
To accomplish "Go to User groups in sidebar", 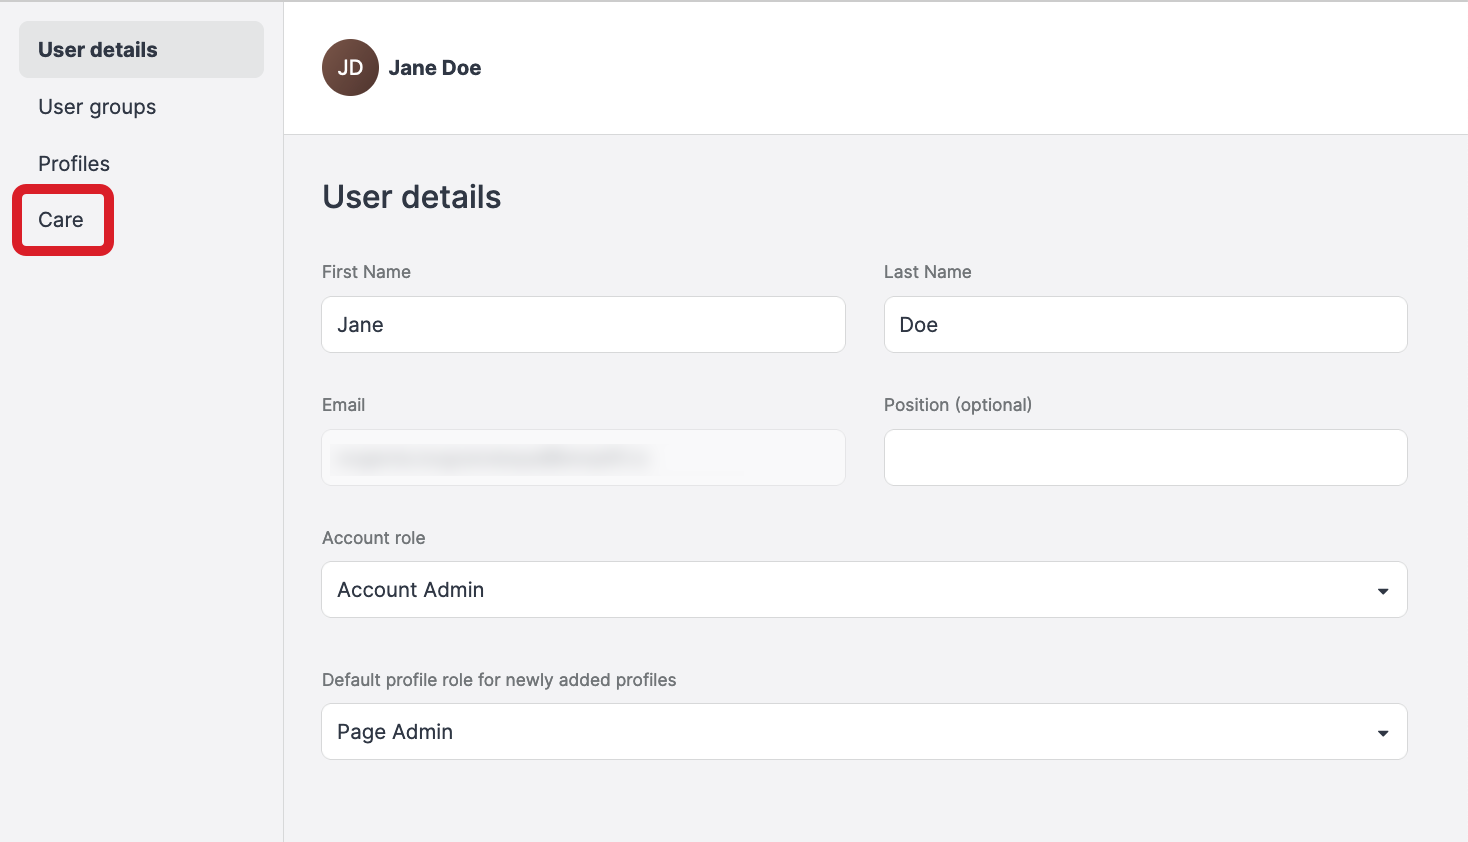I will coord(97,107).
